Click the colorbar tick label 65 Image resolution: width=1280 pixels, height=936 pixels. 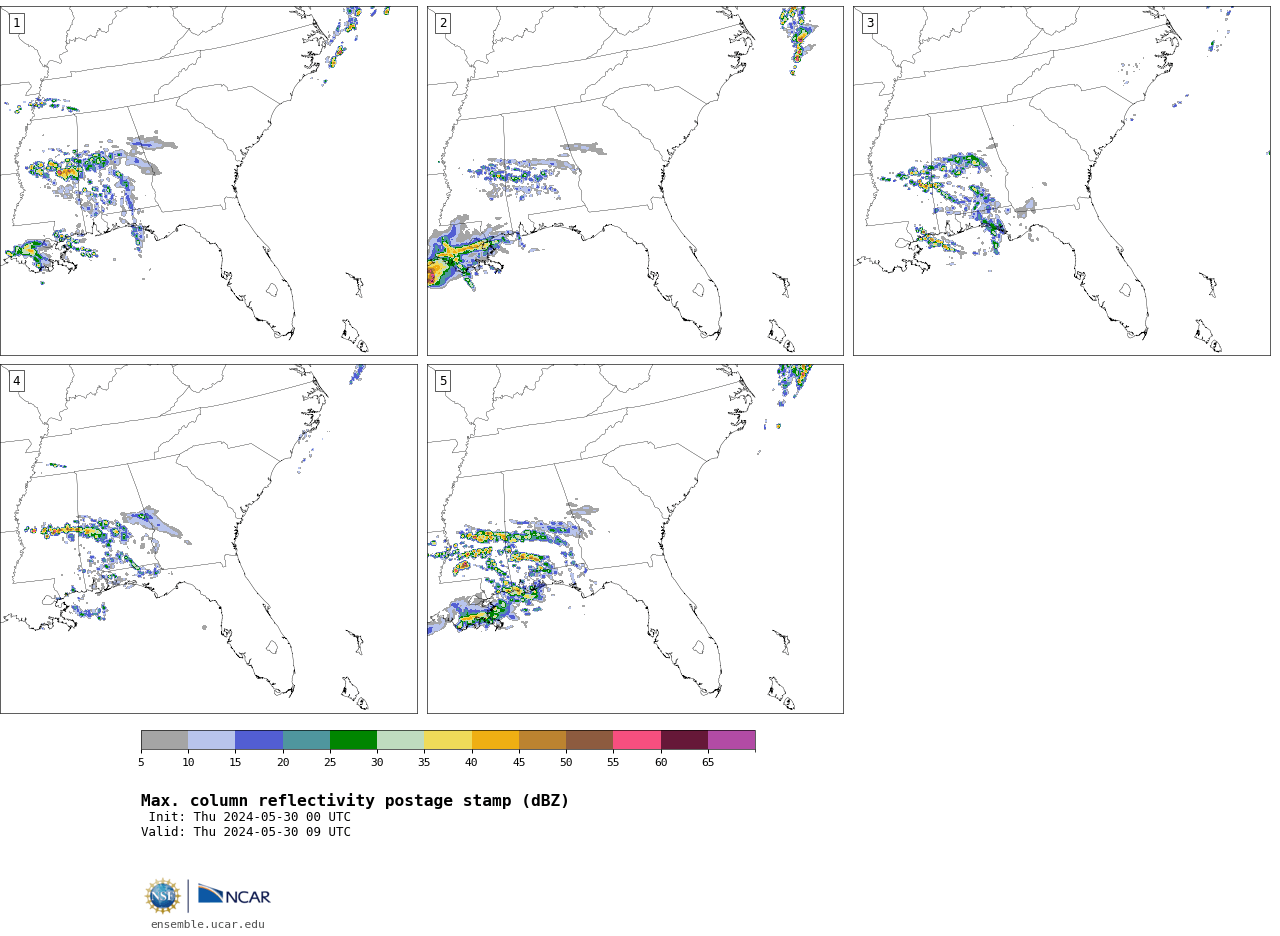pyautogui.click(x=708, y=763)
